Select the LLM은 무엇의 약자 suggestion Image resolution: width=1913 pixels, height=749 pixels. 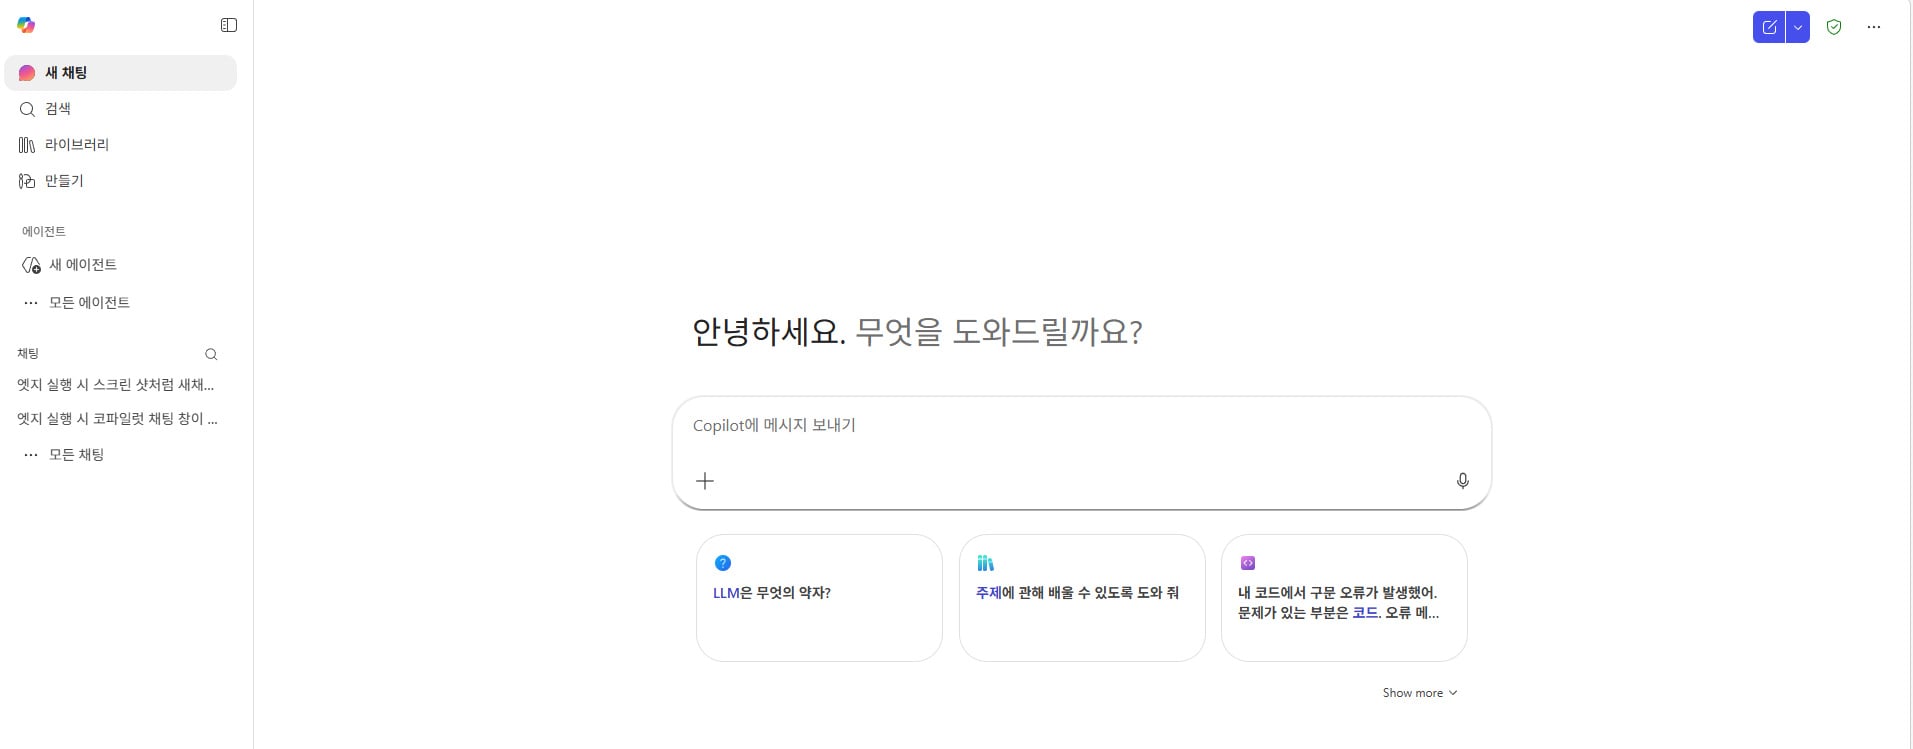(819, 597)
